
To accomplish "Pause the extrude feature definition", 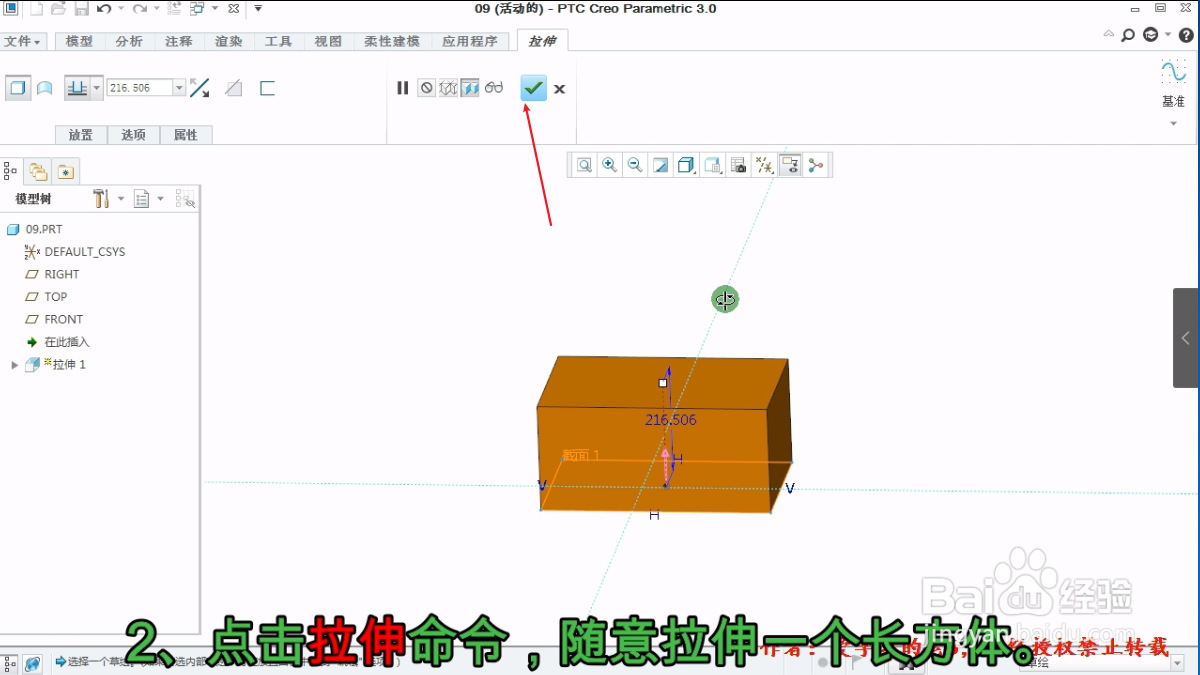I will point(402,88).
